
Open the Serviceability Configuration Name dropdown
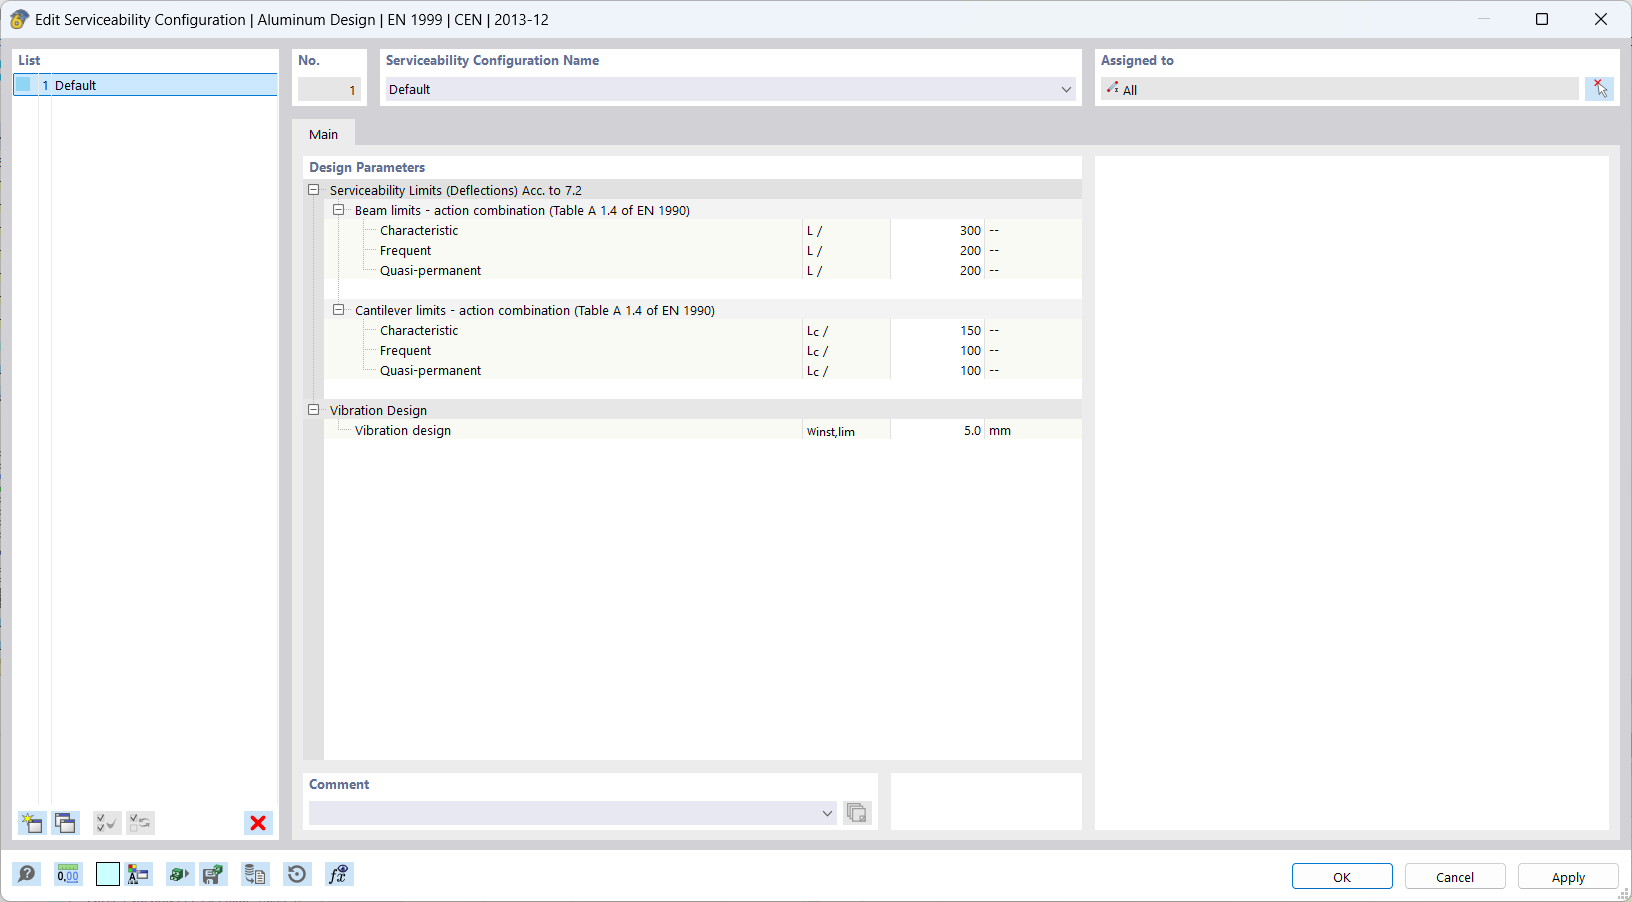[x=1067, y=89]
